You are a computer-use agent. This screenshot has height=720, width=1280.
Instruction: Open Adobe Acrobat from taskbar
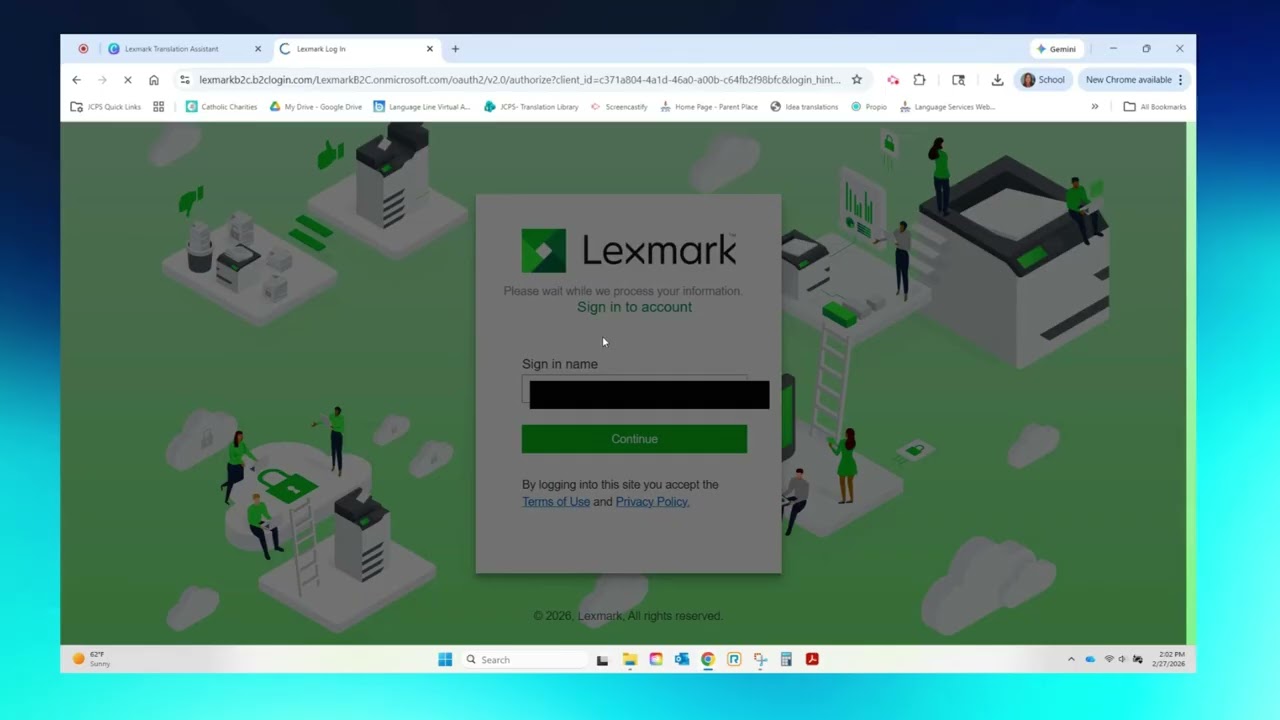point(812,660)
